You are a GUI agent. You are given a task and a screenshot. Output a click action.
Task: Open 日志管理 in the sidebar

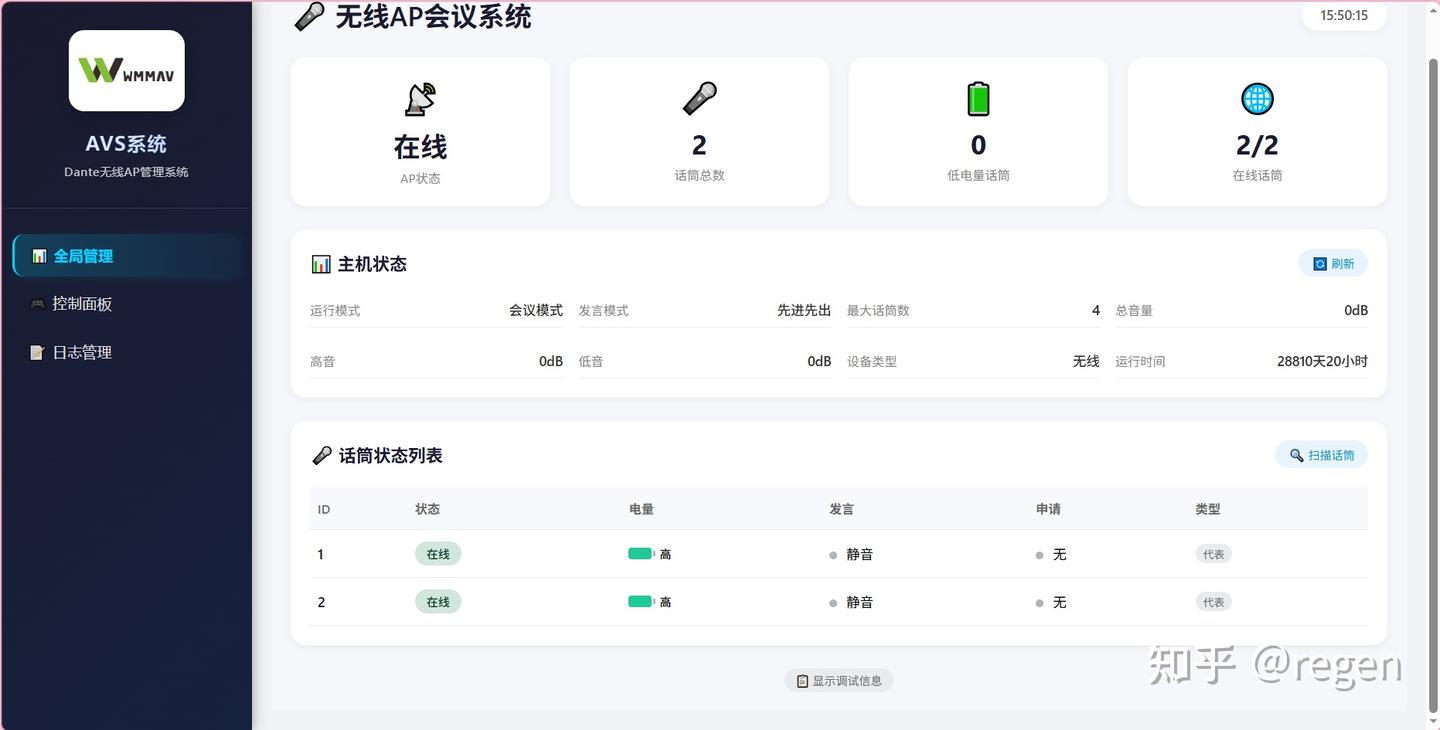127,352
